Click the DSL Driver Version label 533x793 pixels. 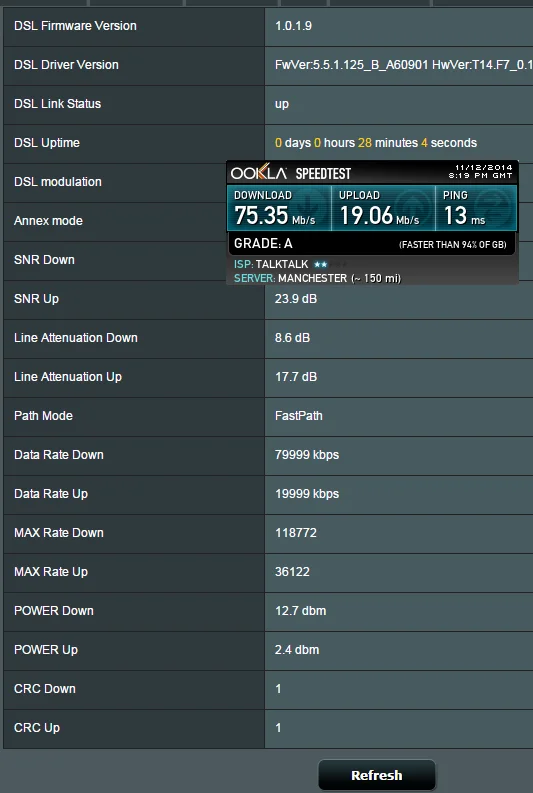click(66, 65)
